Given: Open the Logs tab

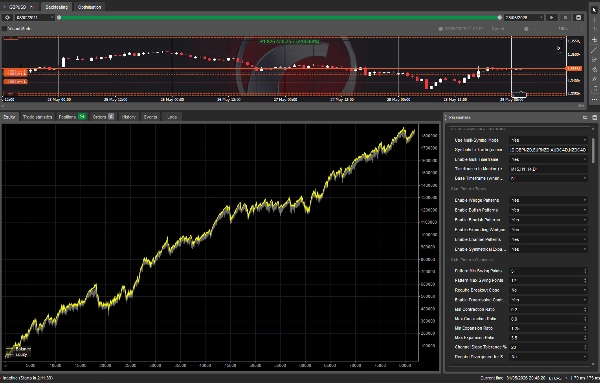Looking at the screenshot, I should (x=172, y=117).
